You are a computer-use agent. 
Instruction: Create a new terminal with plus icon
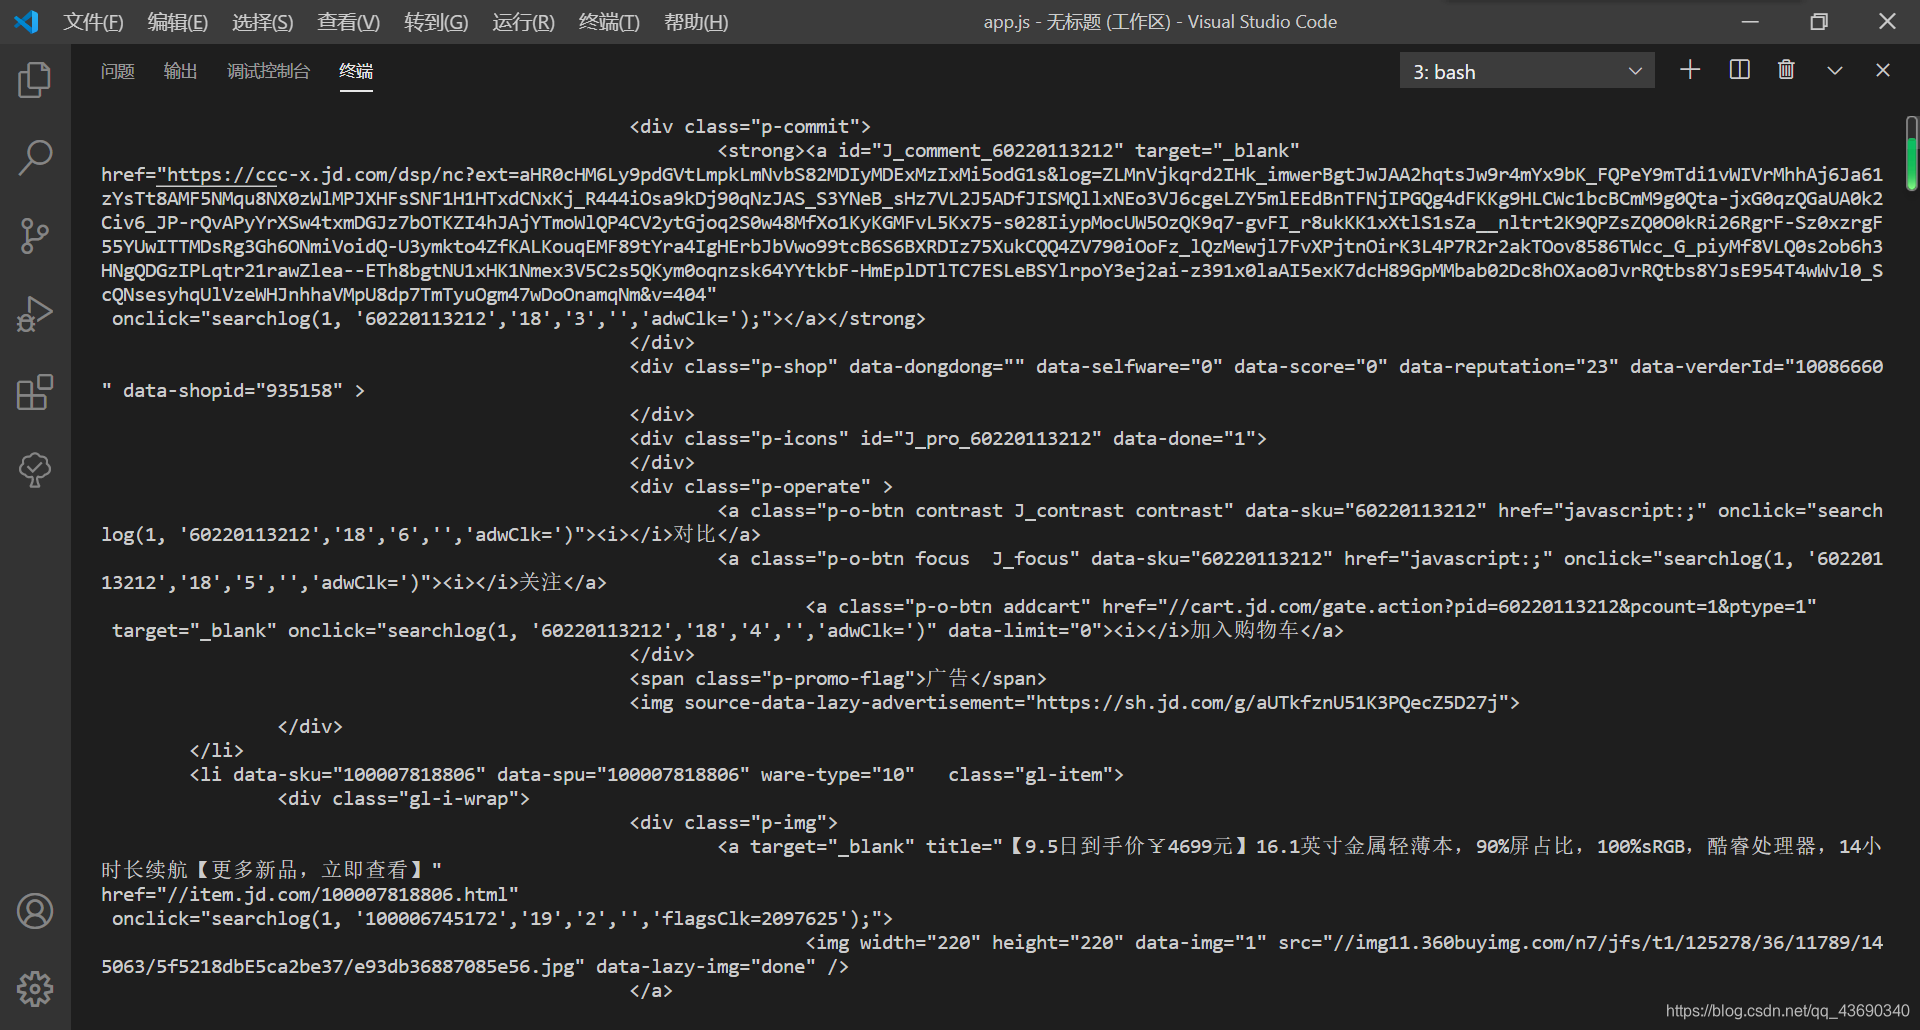pos(1690,69)
